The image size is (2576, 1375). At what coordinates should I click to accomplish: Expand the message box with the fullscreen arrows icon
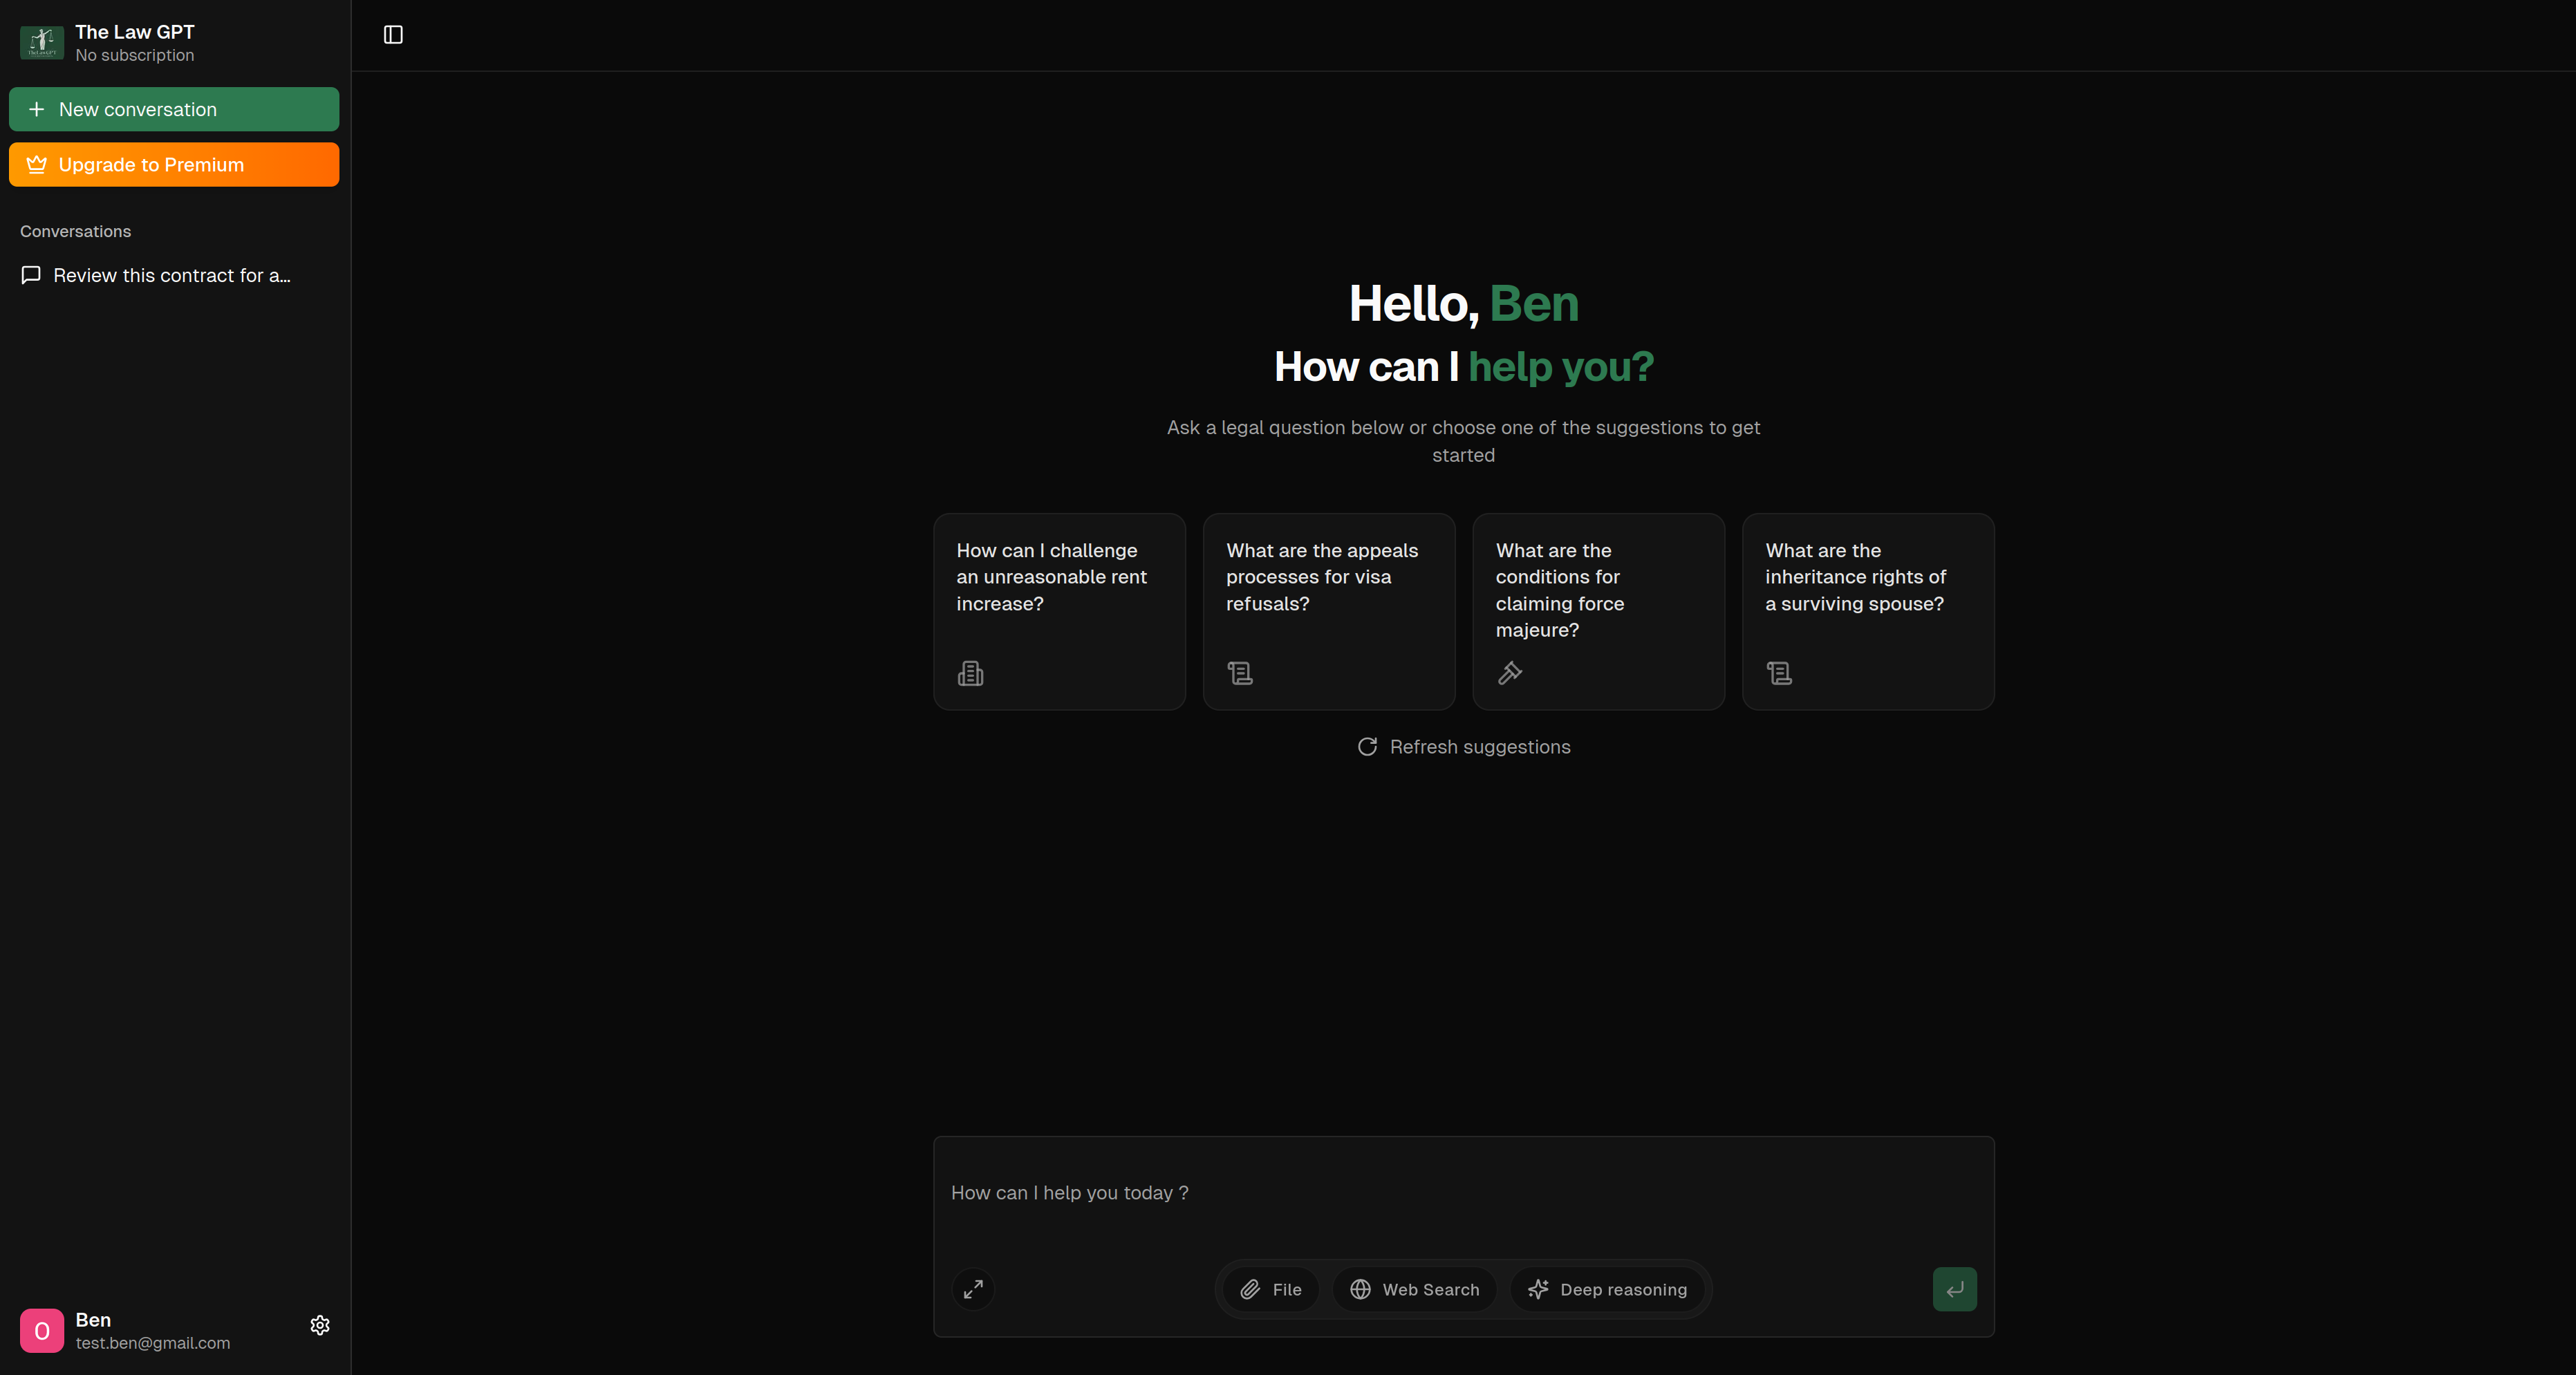972,1289
